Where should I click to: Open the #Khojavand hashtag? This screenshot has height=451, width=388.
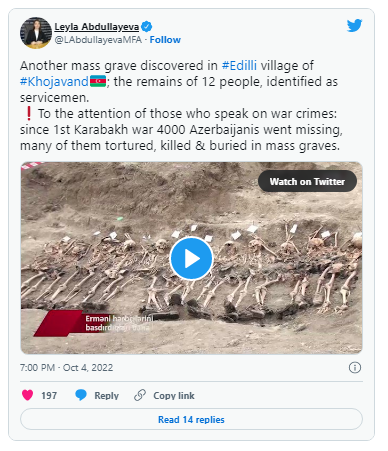(54, 81)
